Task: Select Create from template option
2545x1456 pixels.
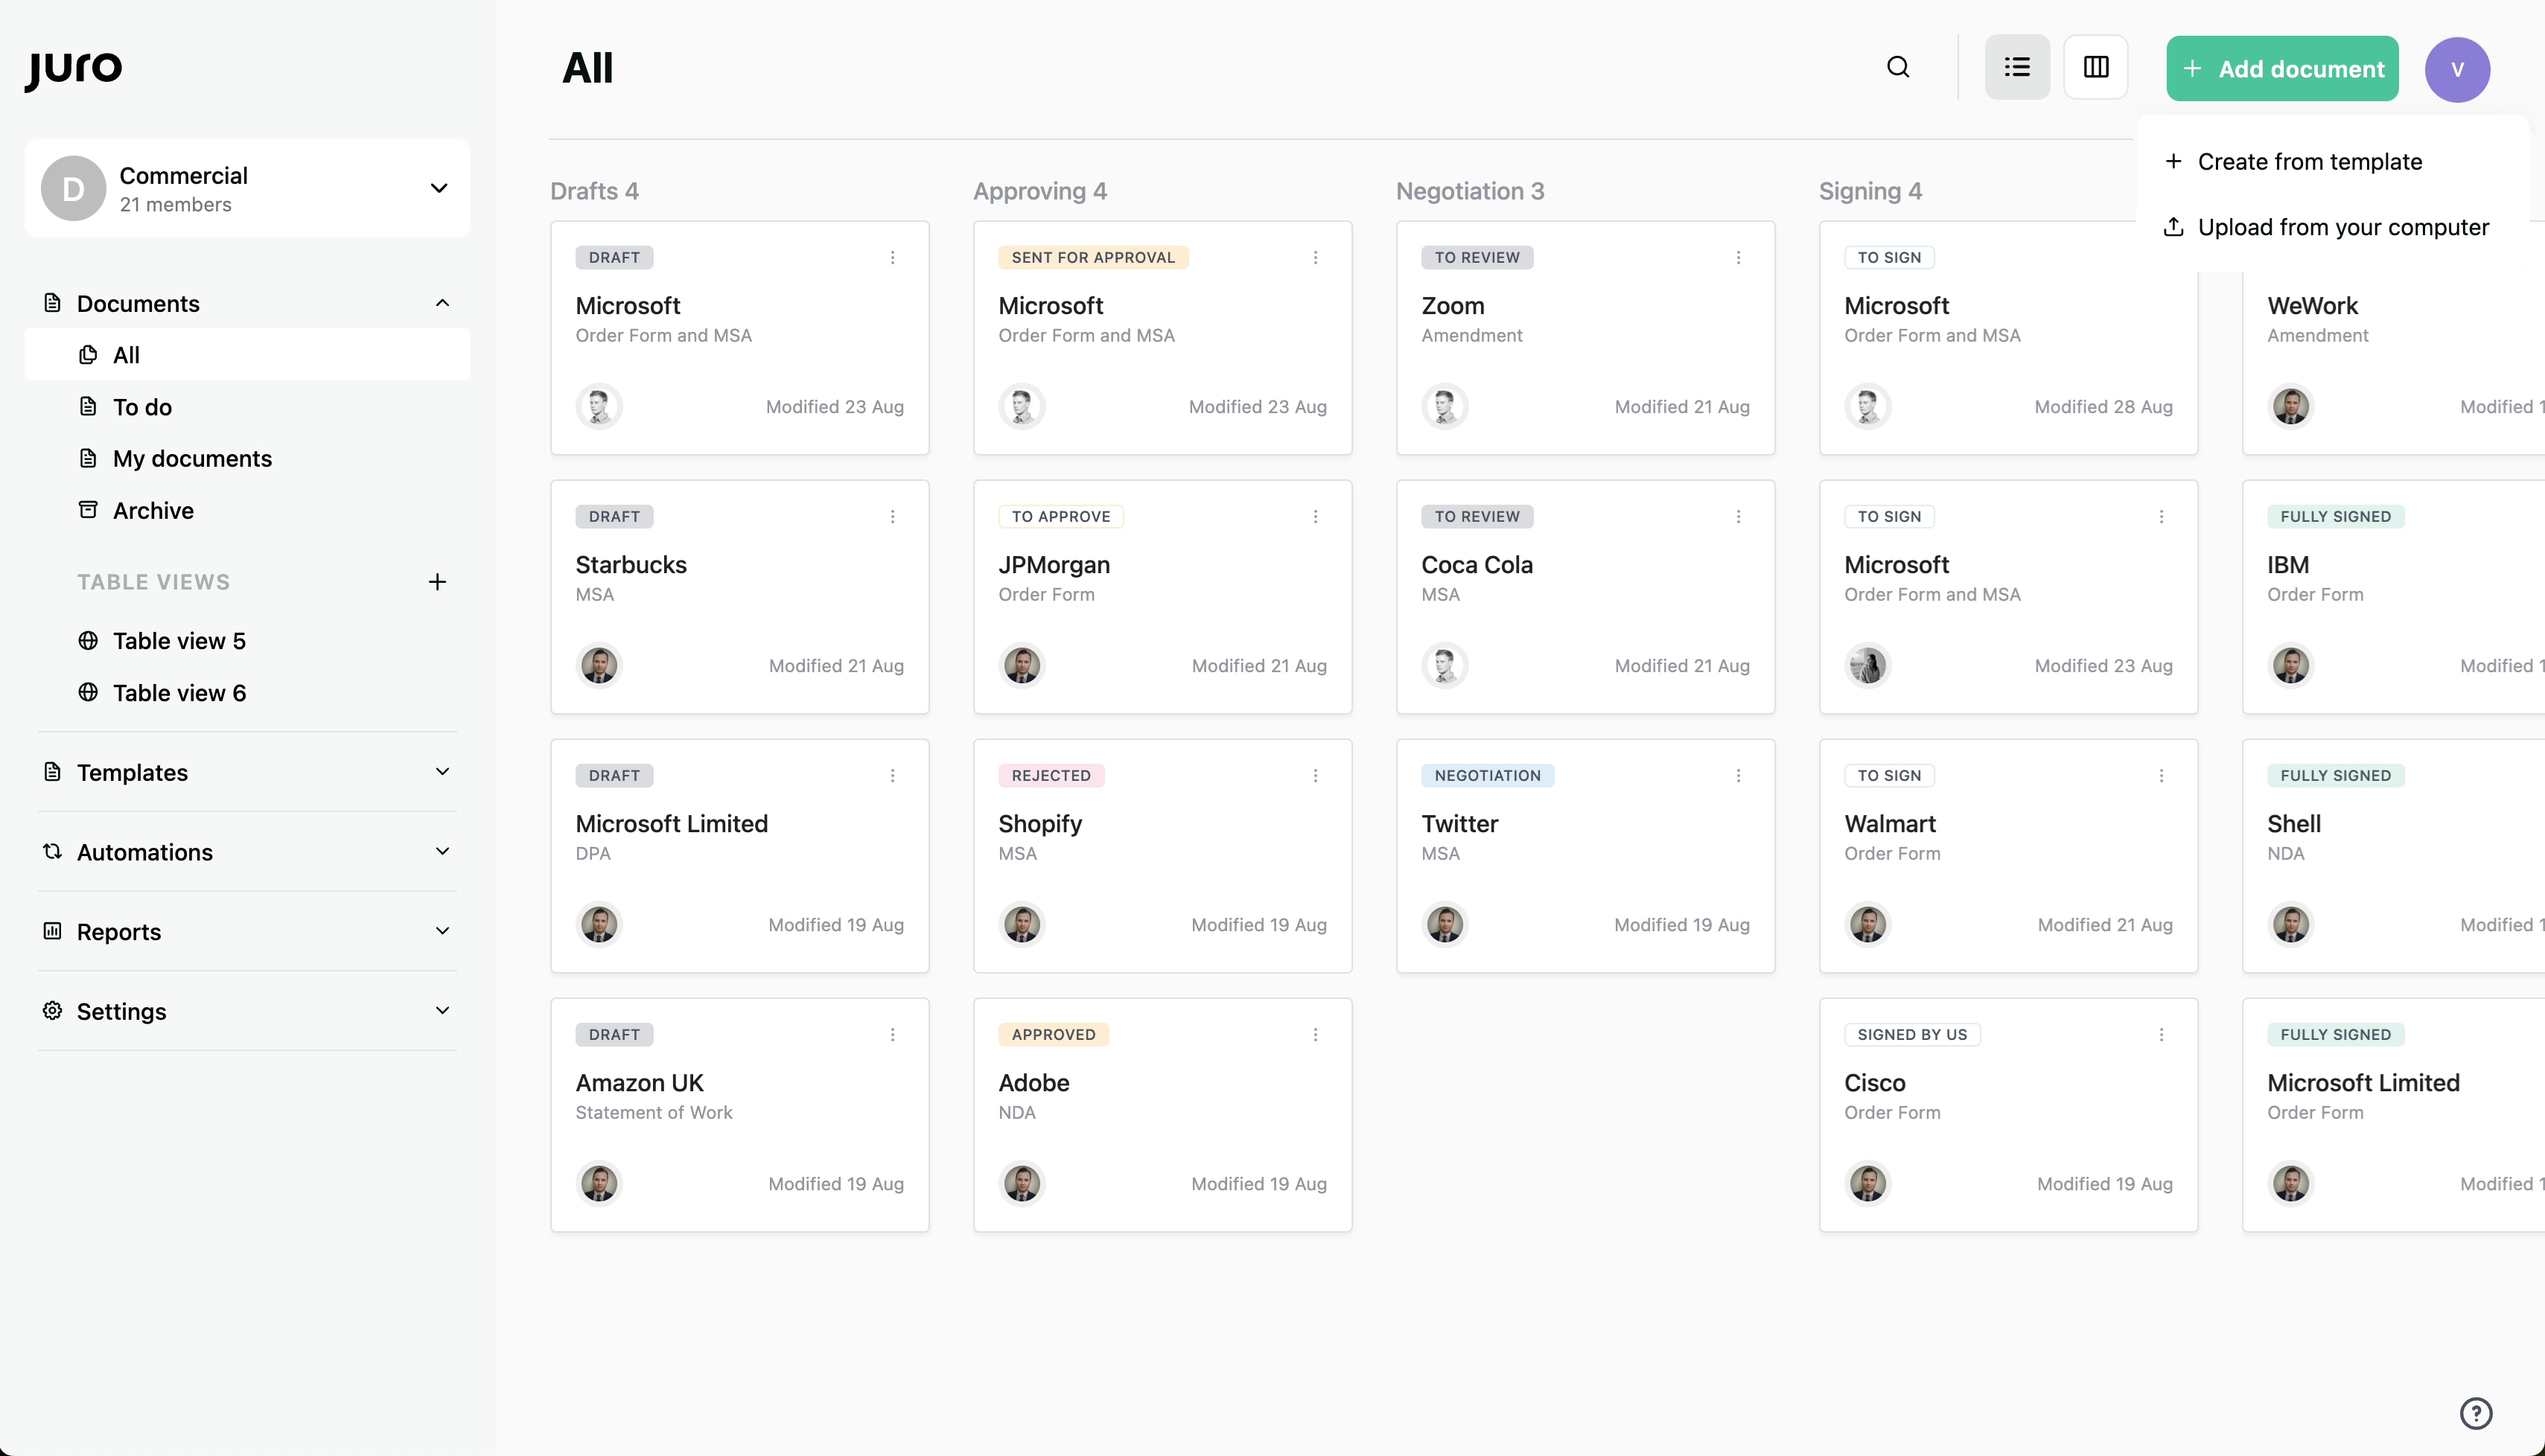Action: click(2308, 162)
